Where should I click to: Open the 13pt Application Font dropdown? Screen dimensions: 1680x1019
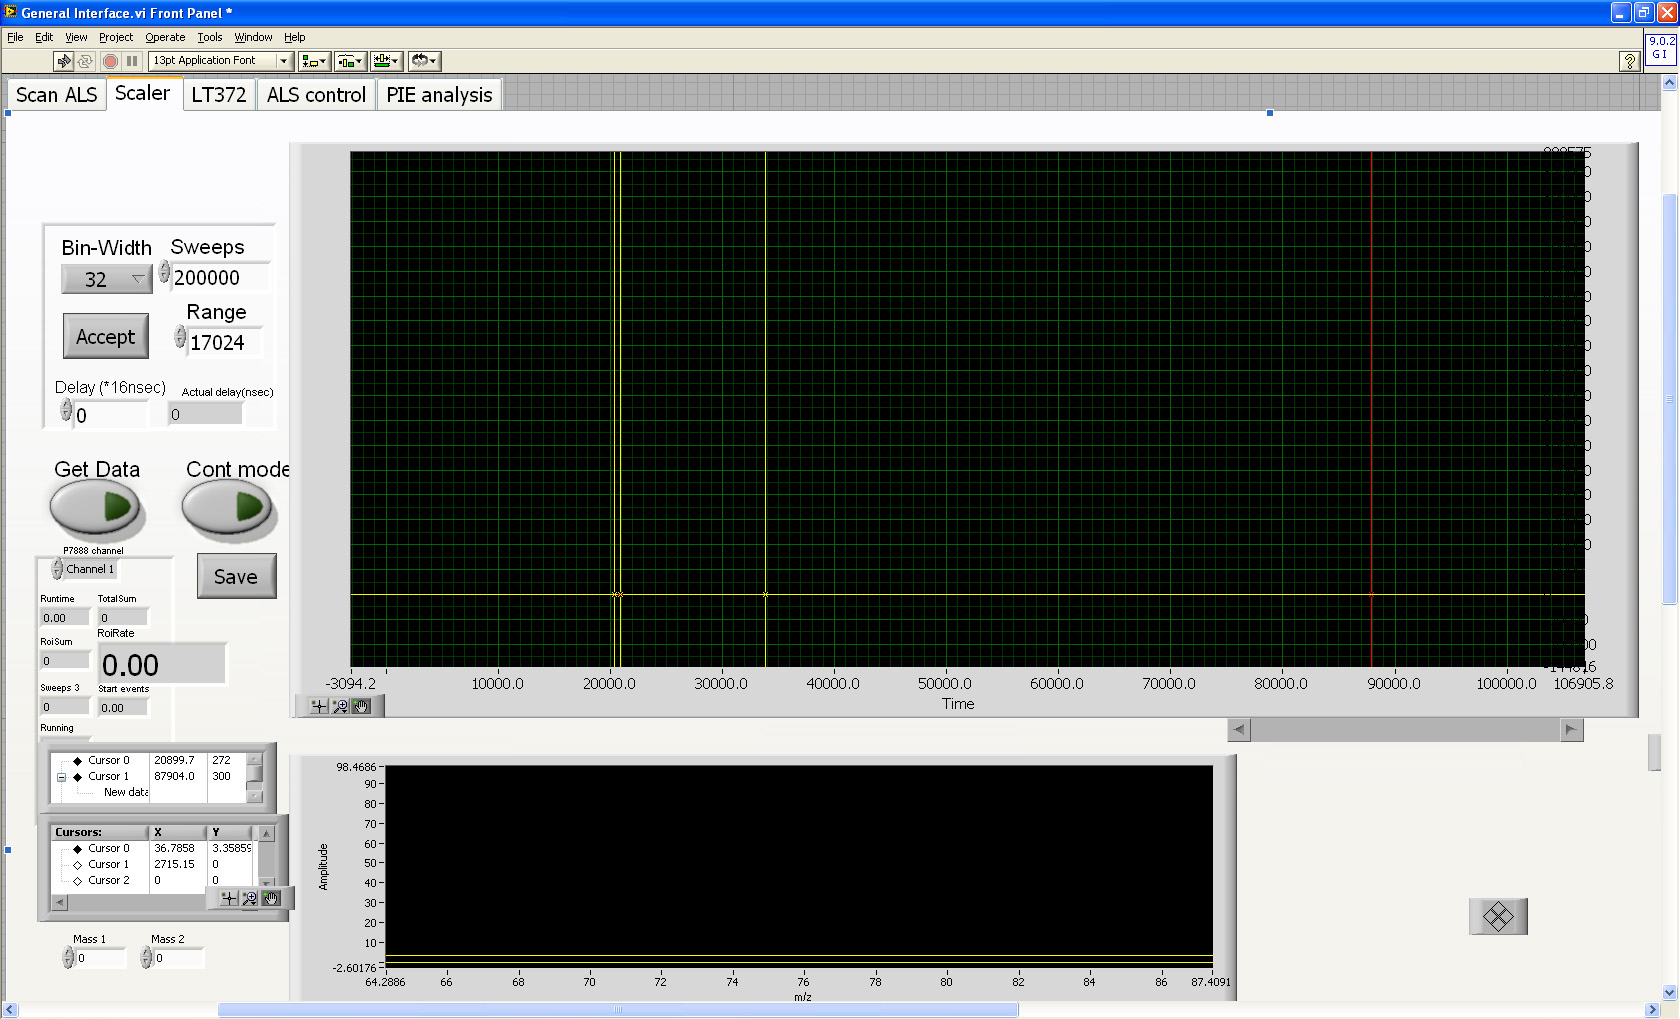283,61
